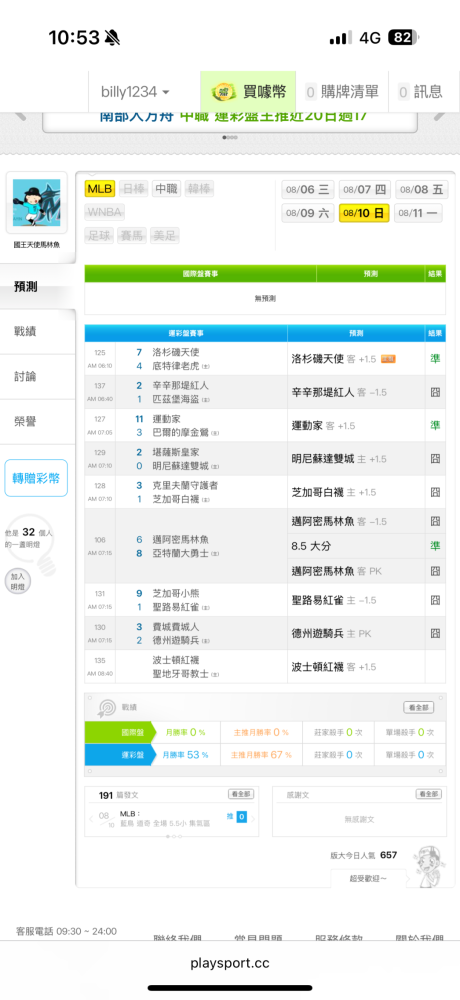Screen dimensions: 460x1000
Task: Go to next post with right chevron
Action: point(255,818)
